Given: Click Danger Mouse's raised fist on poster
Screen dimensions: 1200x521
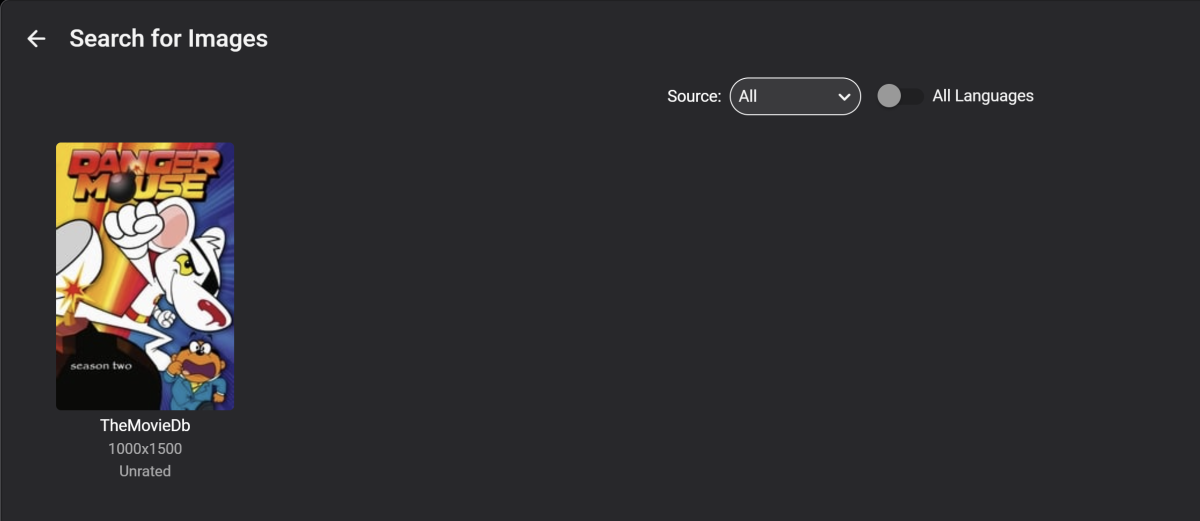Looking at the screenshot, I should [x=131, y=219].
